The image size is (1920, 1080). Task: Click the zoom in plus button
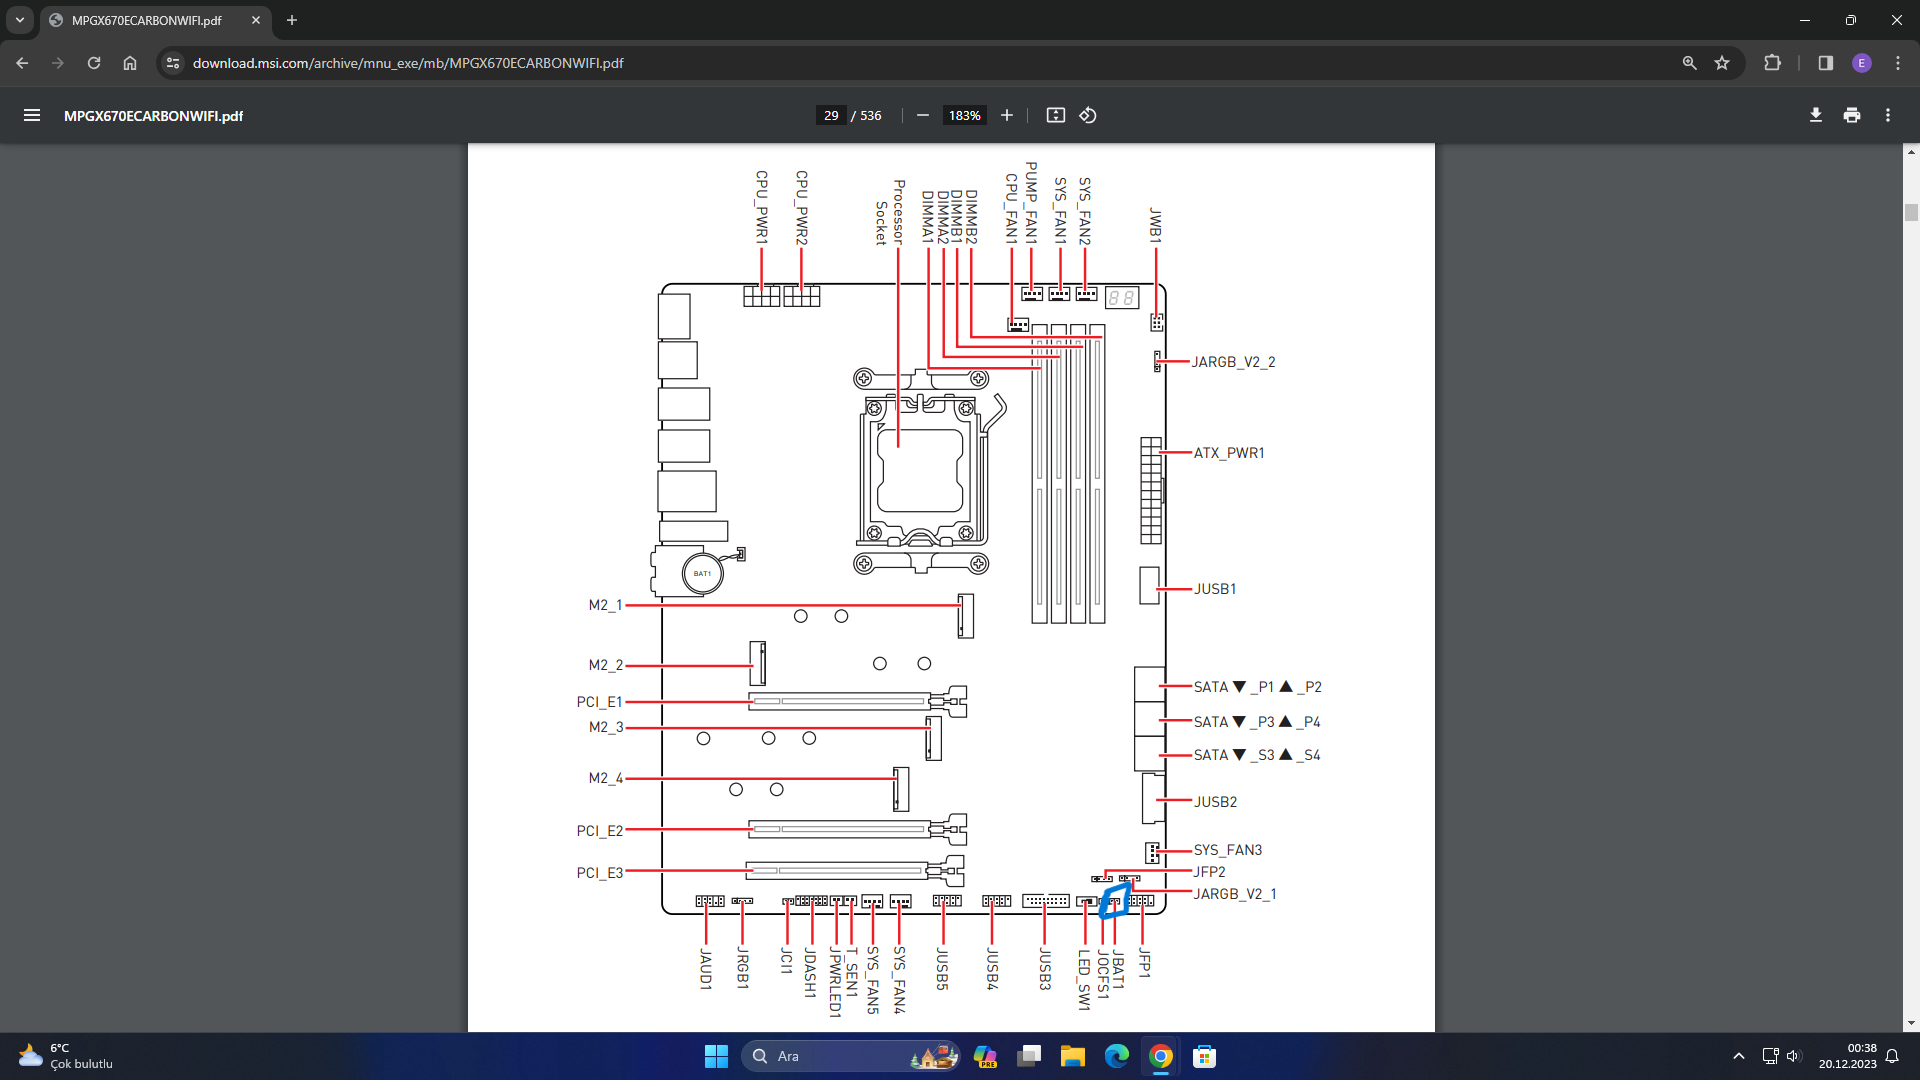pyautogui.click(x=1007, y=116)
